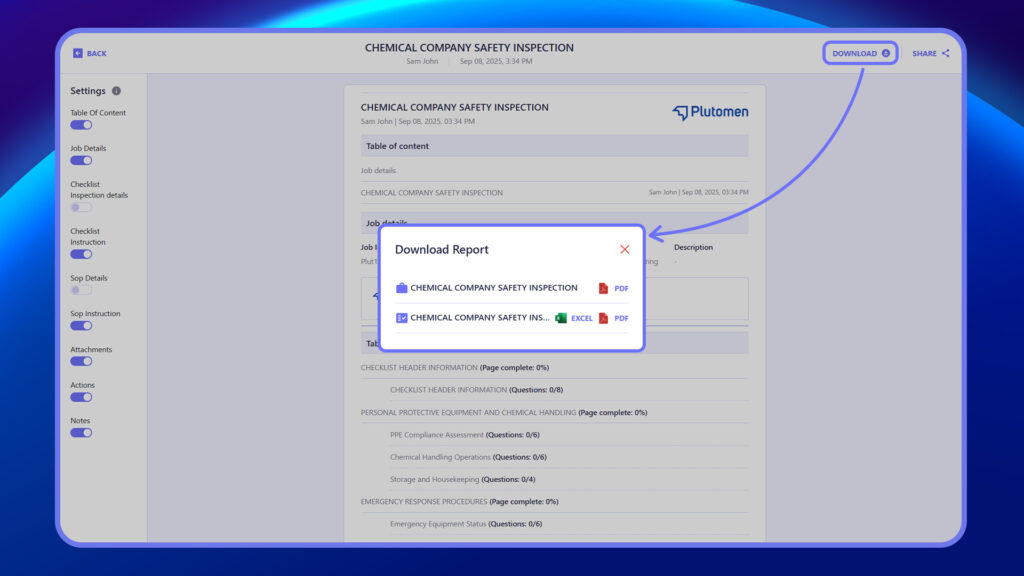Click the Back arrow icon
The width and height of the screenshot is (1024, 576).
(x=78, y=53)
